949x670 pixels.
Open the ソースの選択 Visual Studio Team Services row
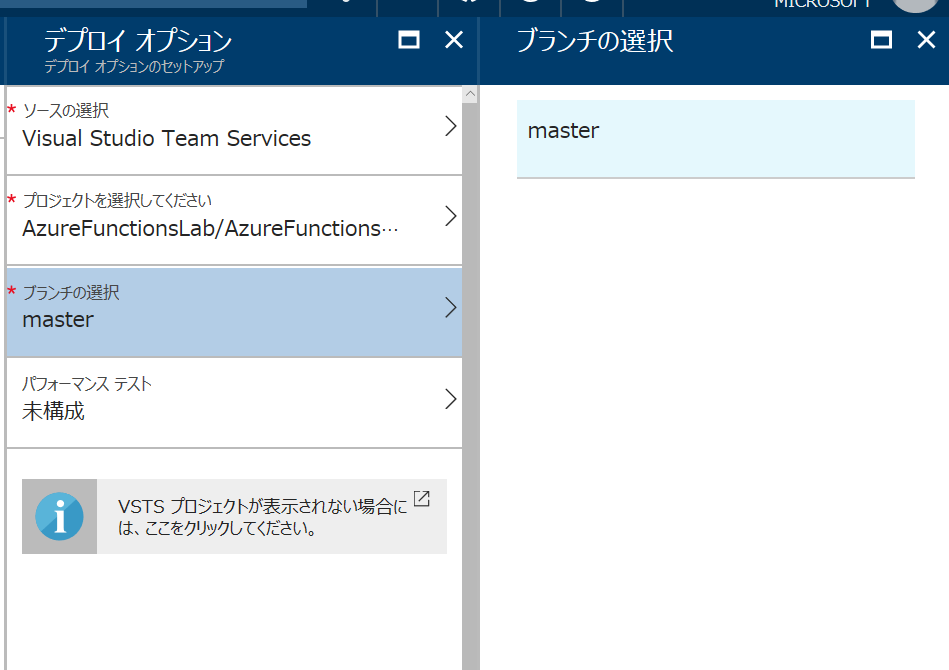click(x=234, y=131)
